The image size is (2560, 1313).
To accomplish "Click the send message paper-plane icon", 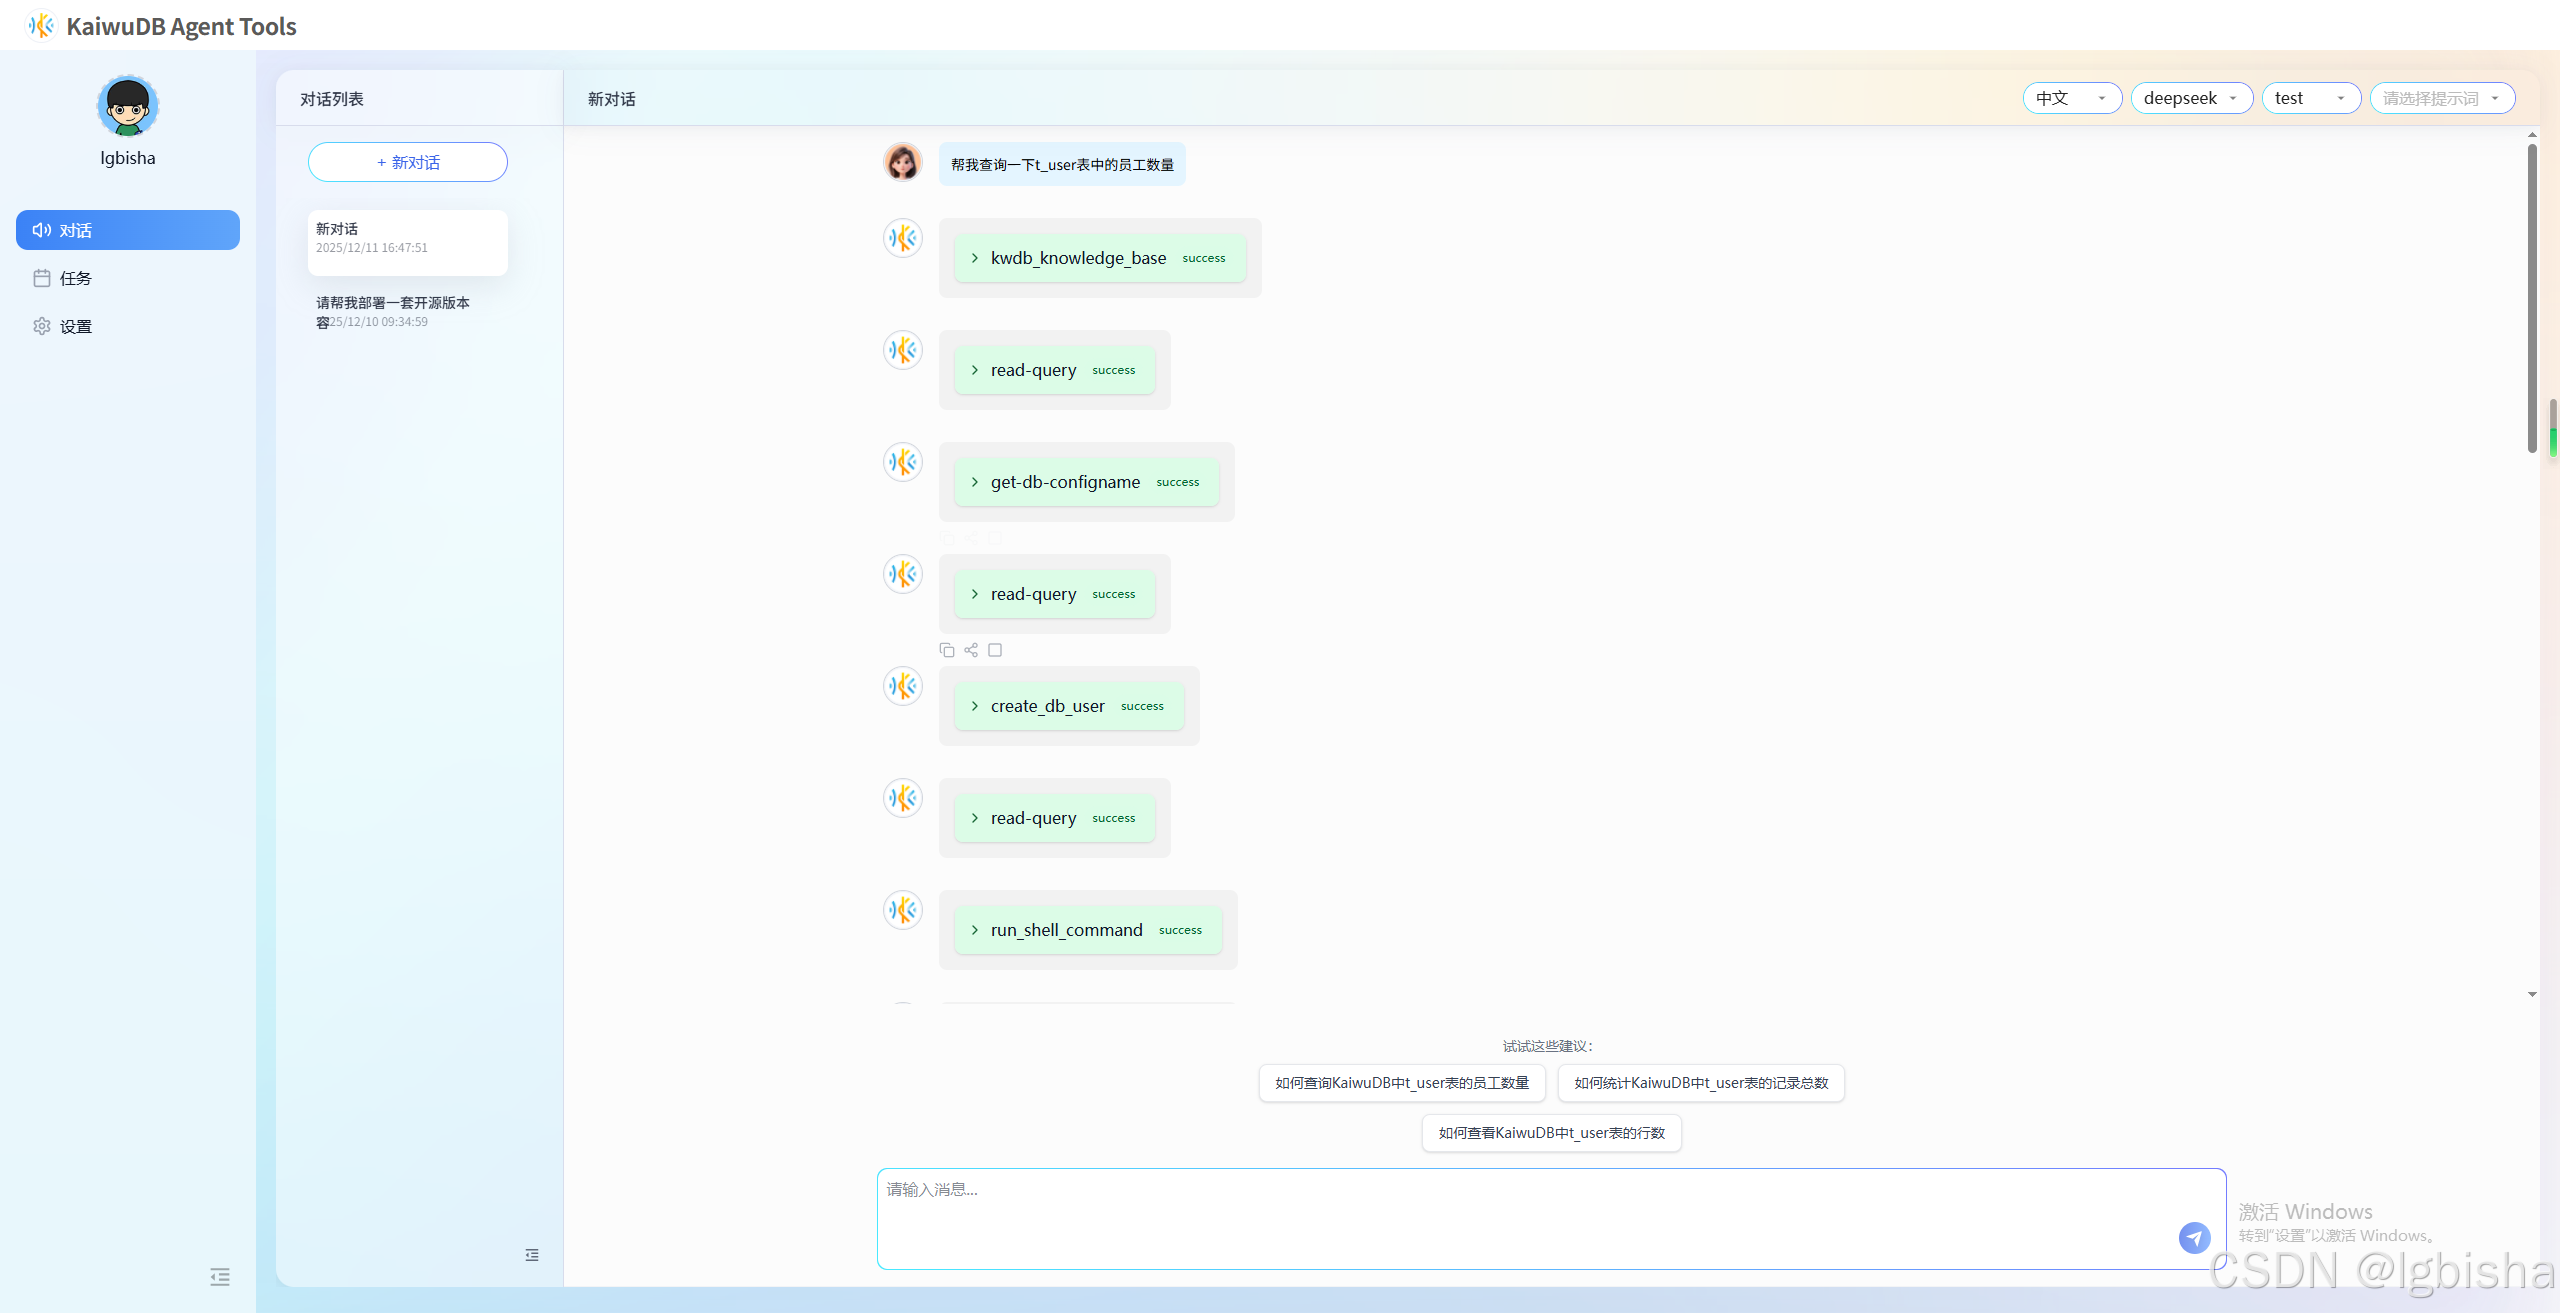I will pyautogui.click(x=2194, y=1237).
